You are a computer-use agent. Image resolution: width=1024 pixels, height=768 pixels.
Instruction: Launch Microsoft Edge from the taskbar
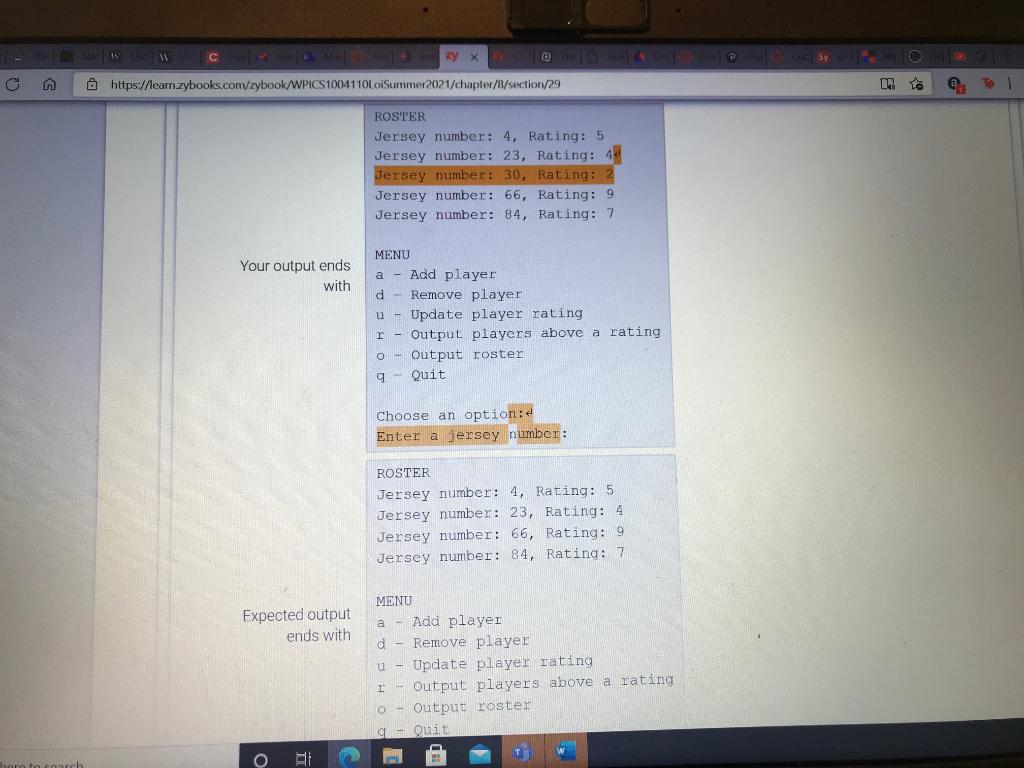click(347, 757)
